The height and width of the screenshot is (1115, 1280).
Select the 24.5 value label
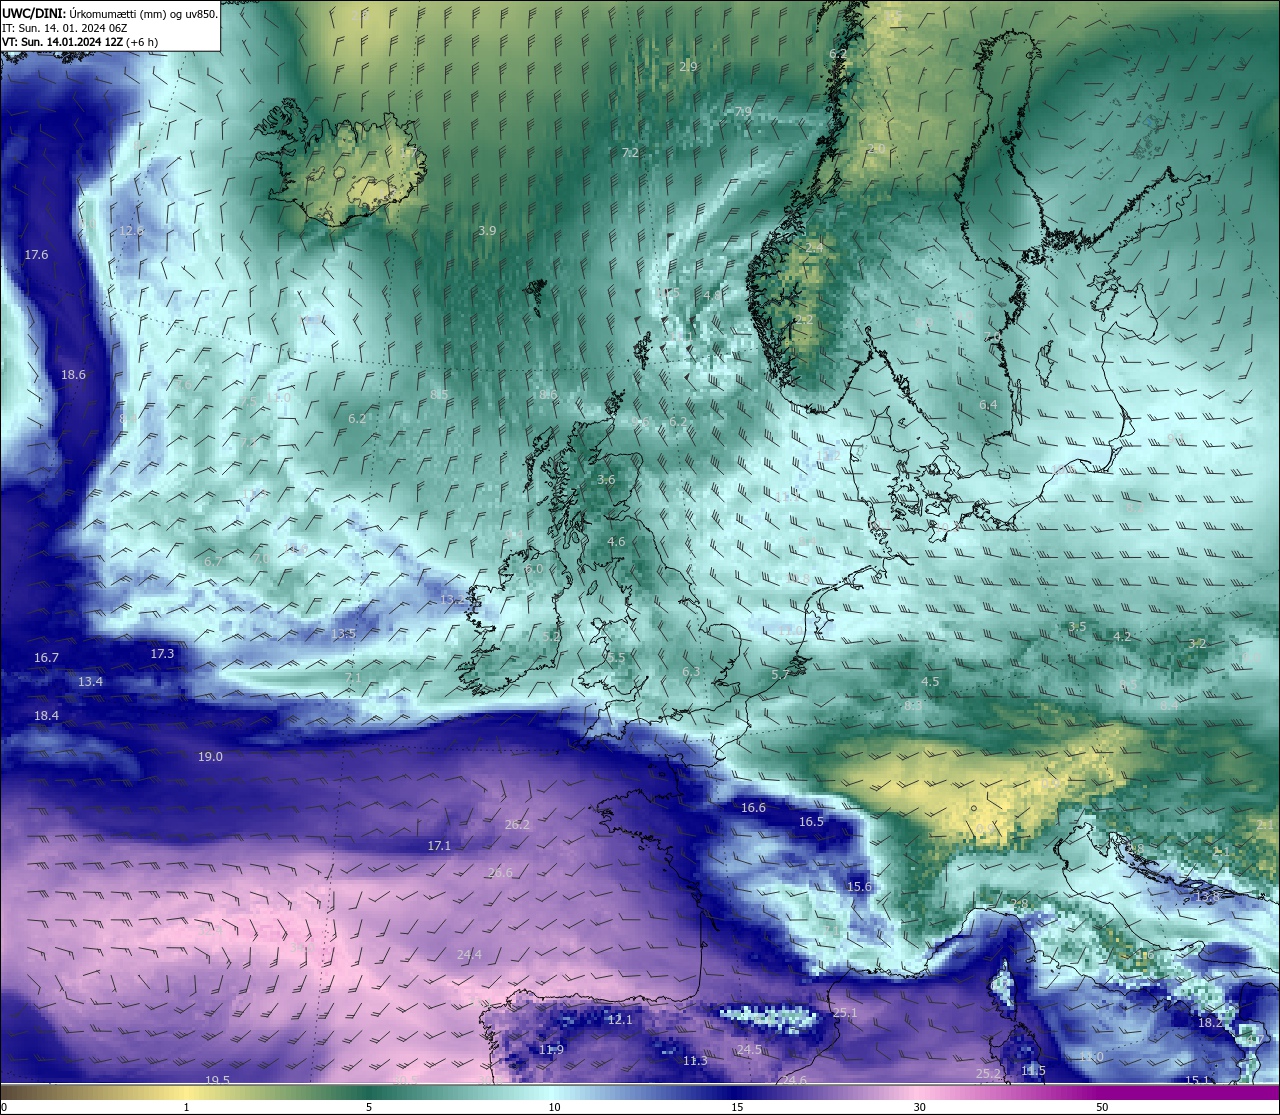coord(749,1050)
